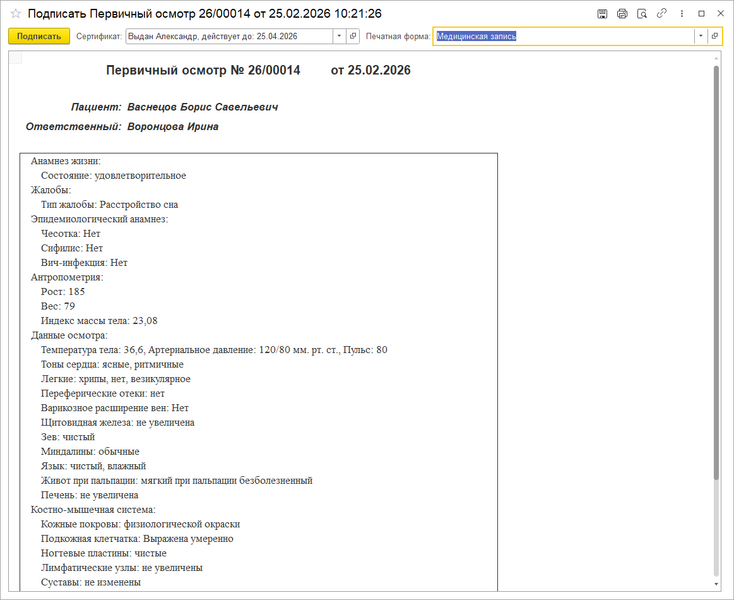Viewport: 734px width, 600px height.
Task: Click 'Язык: чистый, влажный' line
Action: tap(93, 466)
